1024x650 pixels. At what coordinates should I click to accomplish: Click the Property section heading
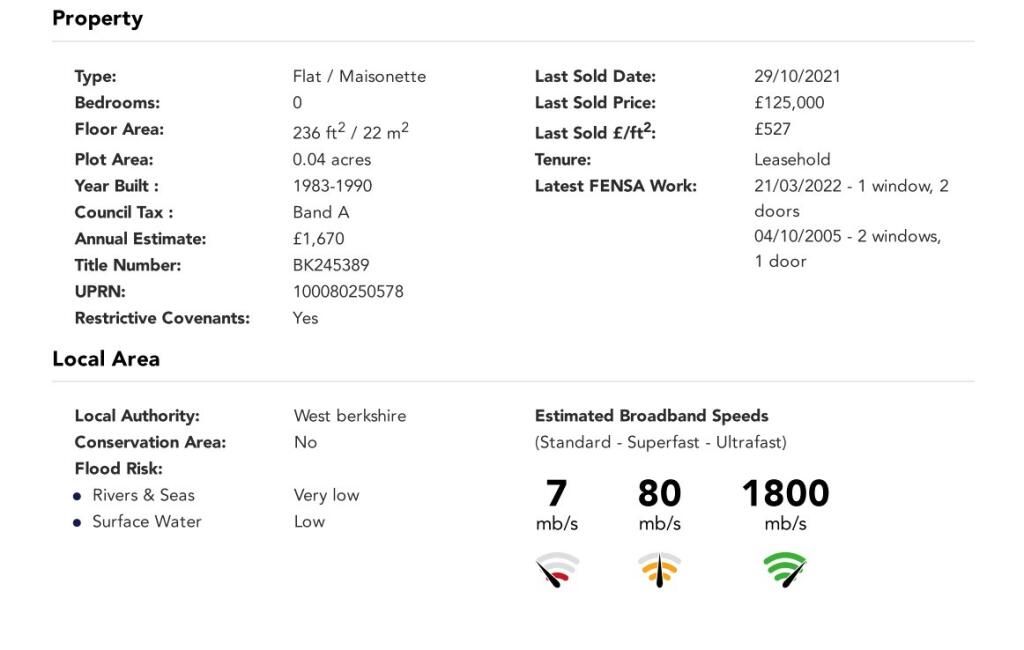coord(97,18)
